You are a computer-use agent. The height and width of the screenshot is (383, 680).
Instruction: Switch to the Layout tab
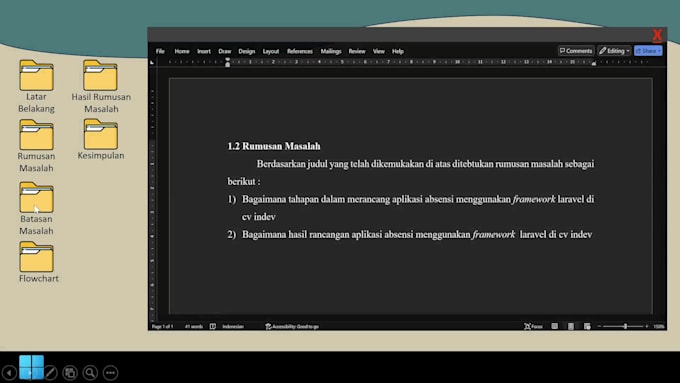click(x=271, y=51)
